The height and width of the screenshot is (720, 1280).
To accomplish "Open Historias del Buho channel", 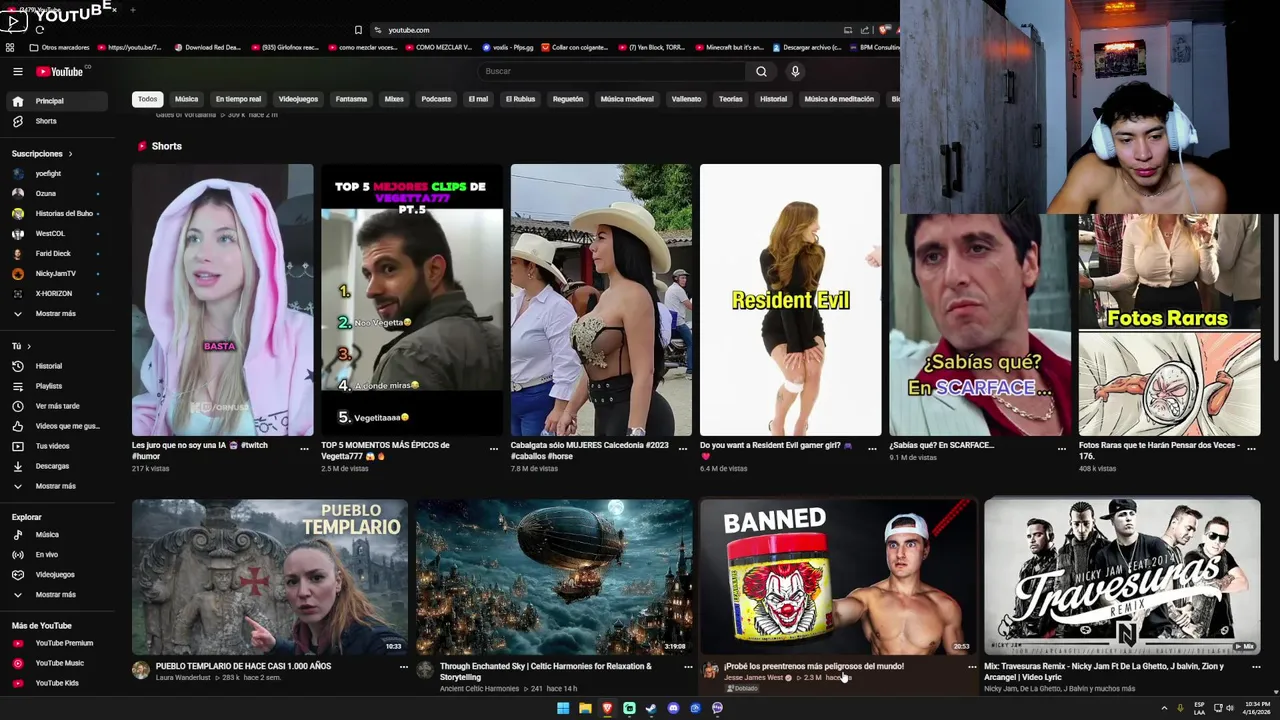I will (55, 214).
